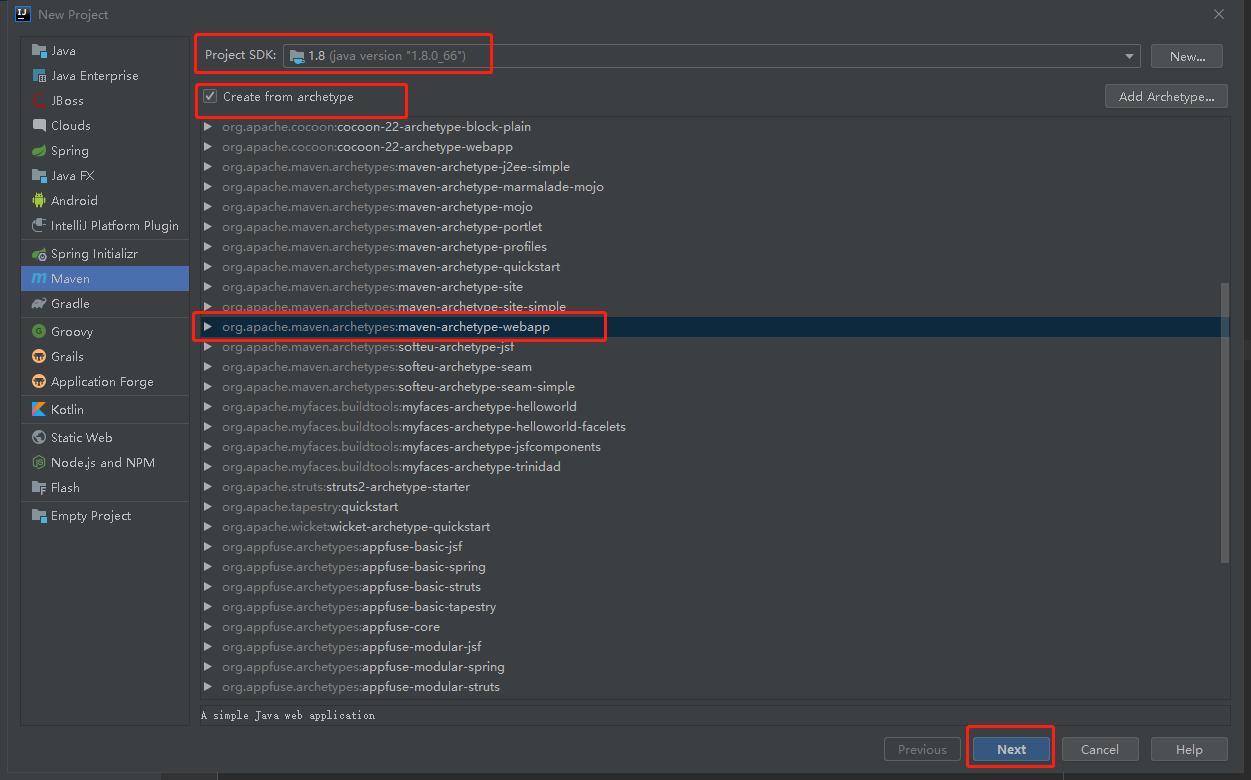Viewport: 1251px width, 780px height.
Task: Select the Gradle elephant icon
Action: pyautogui.click(x=39, y=304)
